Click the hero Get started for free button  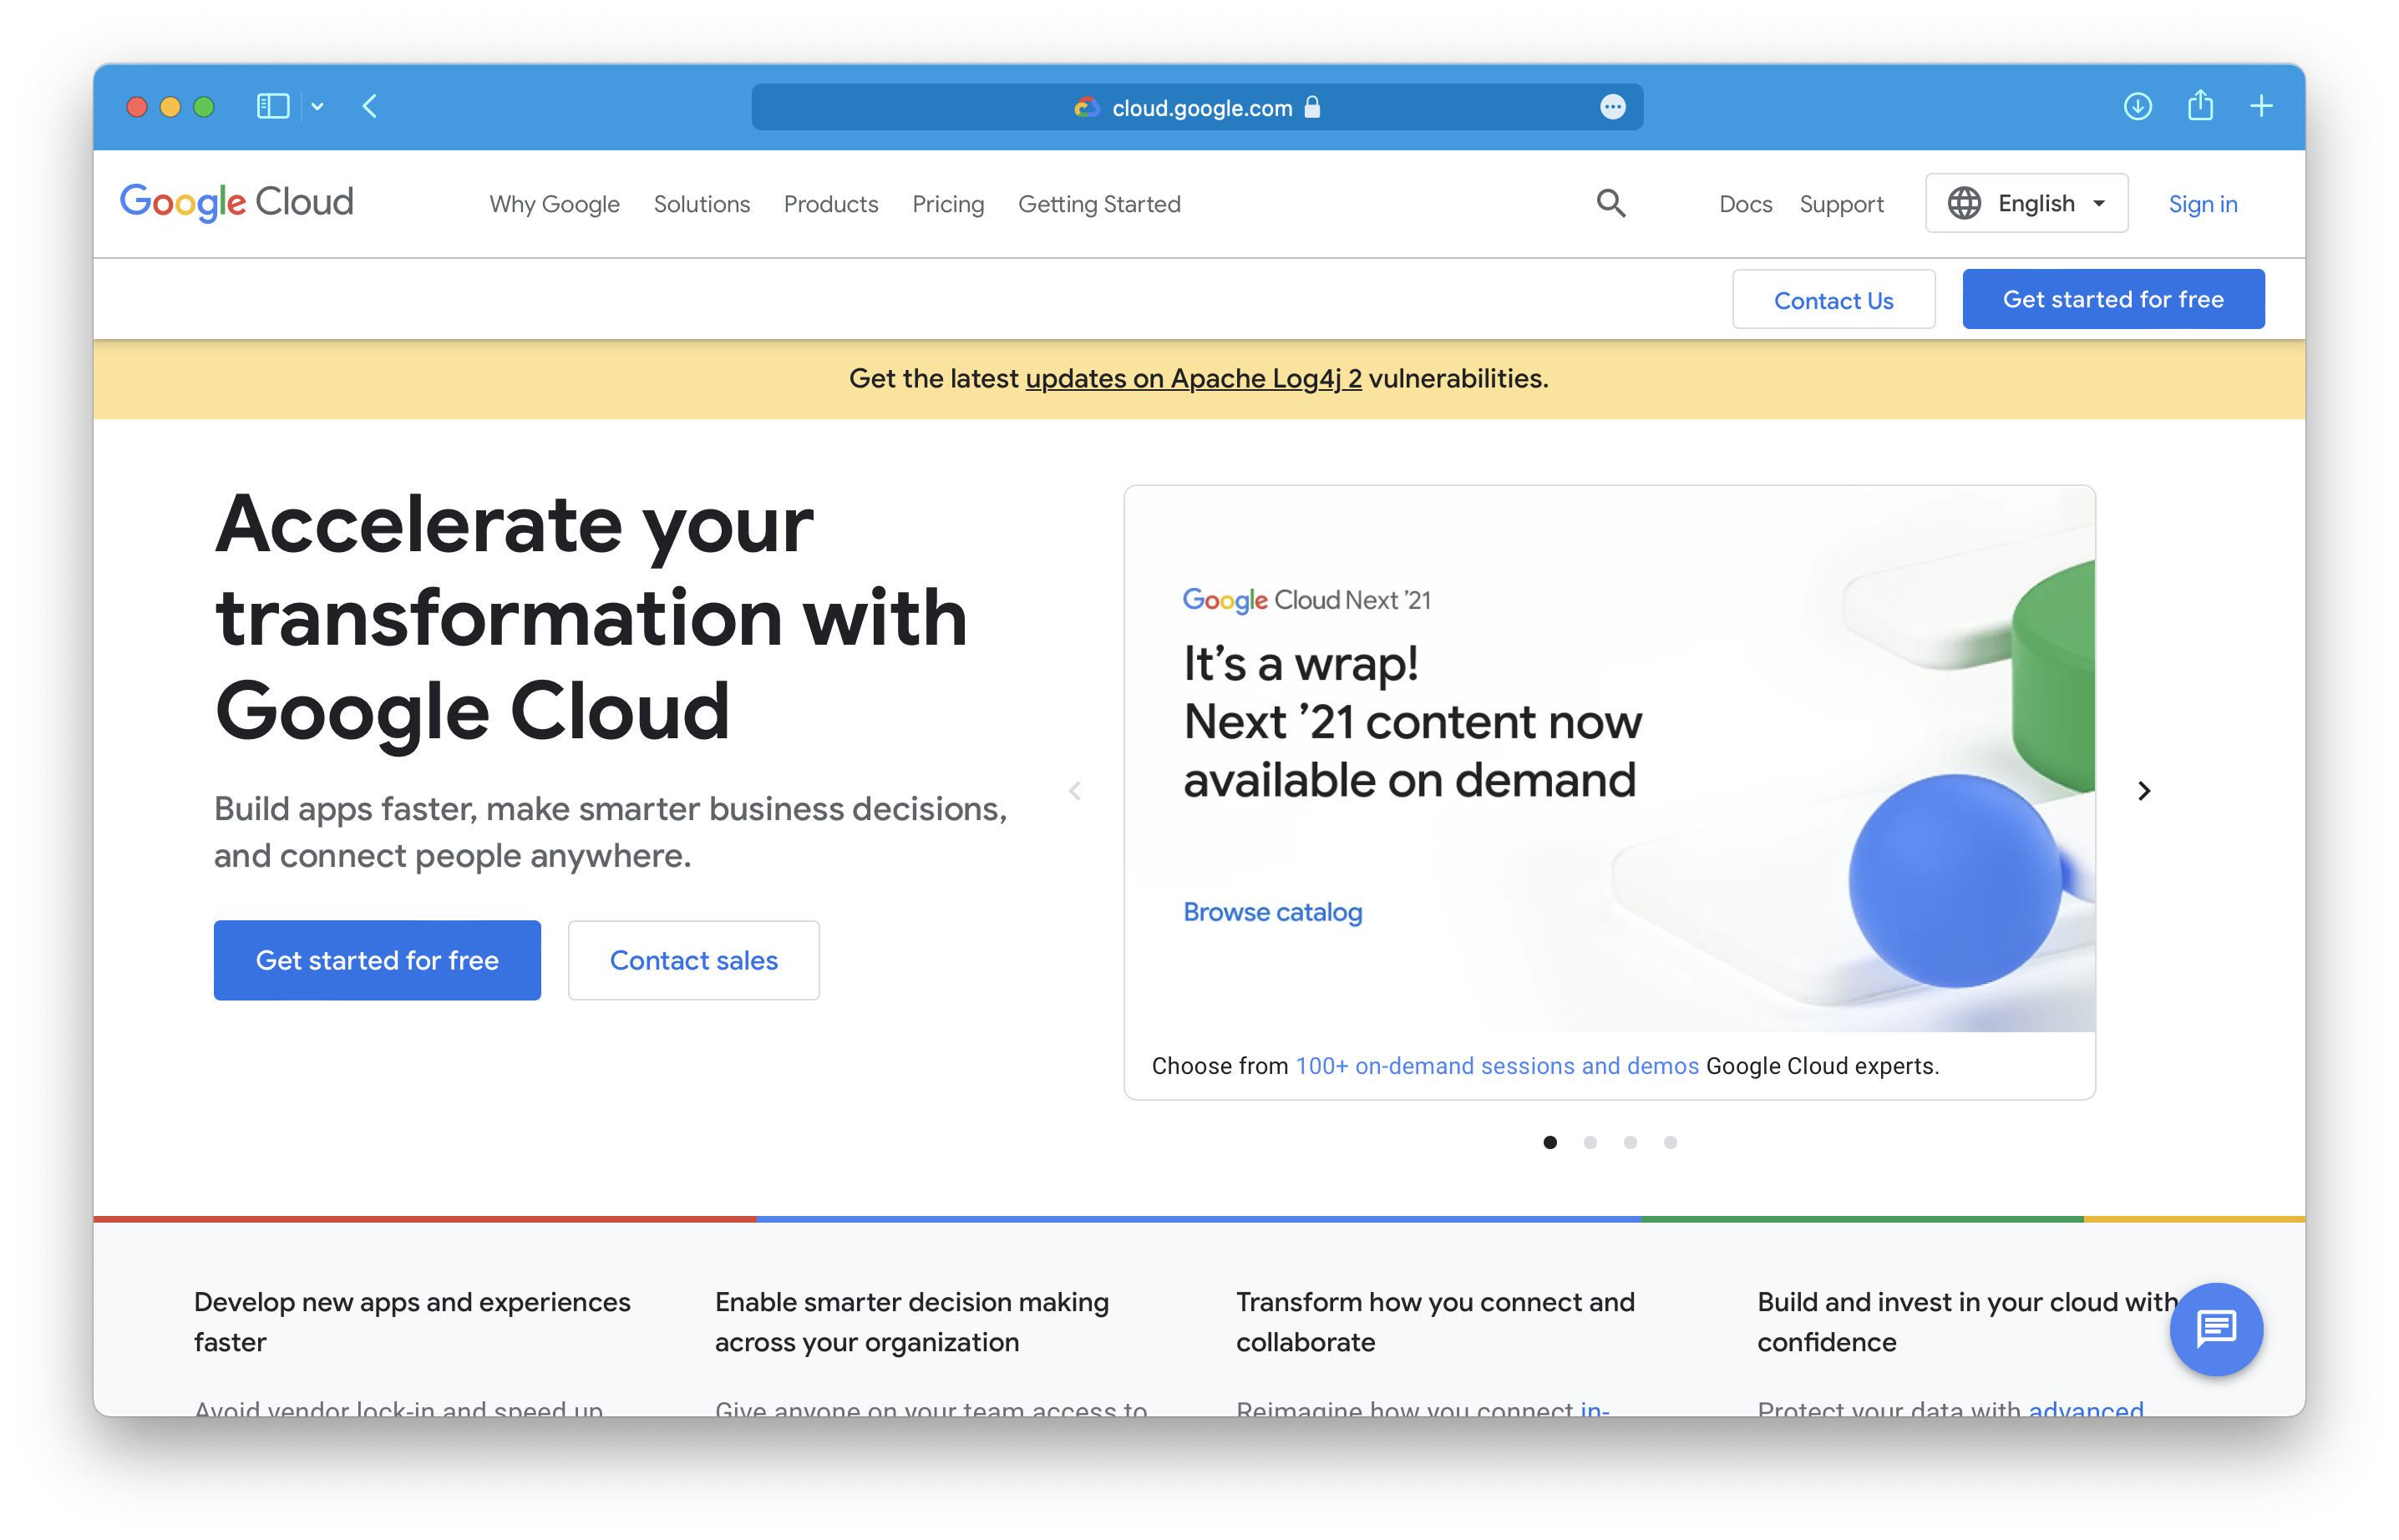pyautogui.click(x=377, y=960)
